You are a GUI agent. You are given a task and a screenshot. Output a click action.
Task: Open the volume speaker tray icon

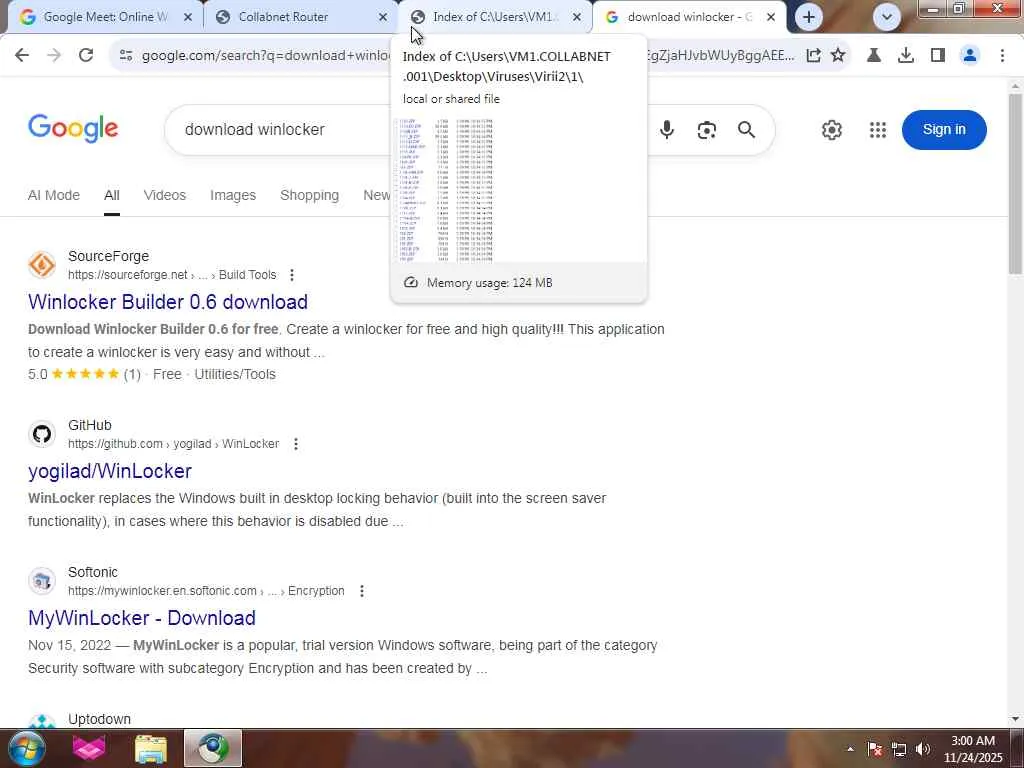point(923,749)
